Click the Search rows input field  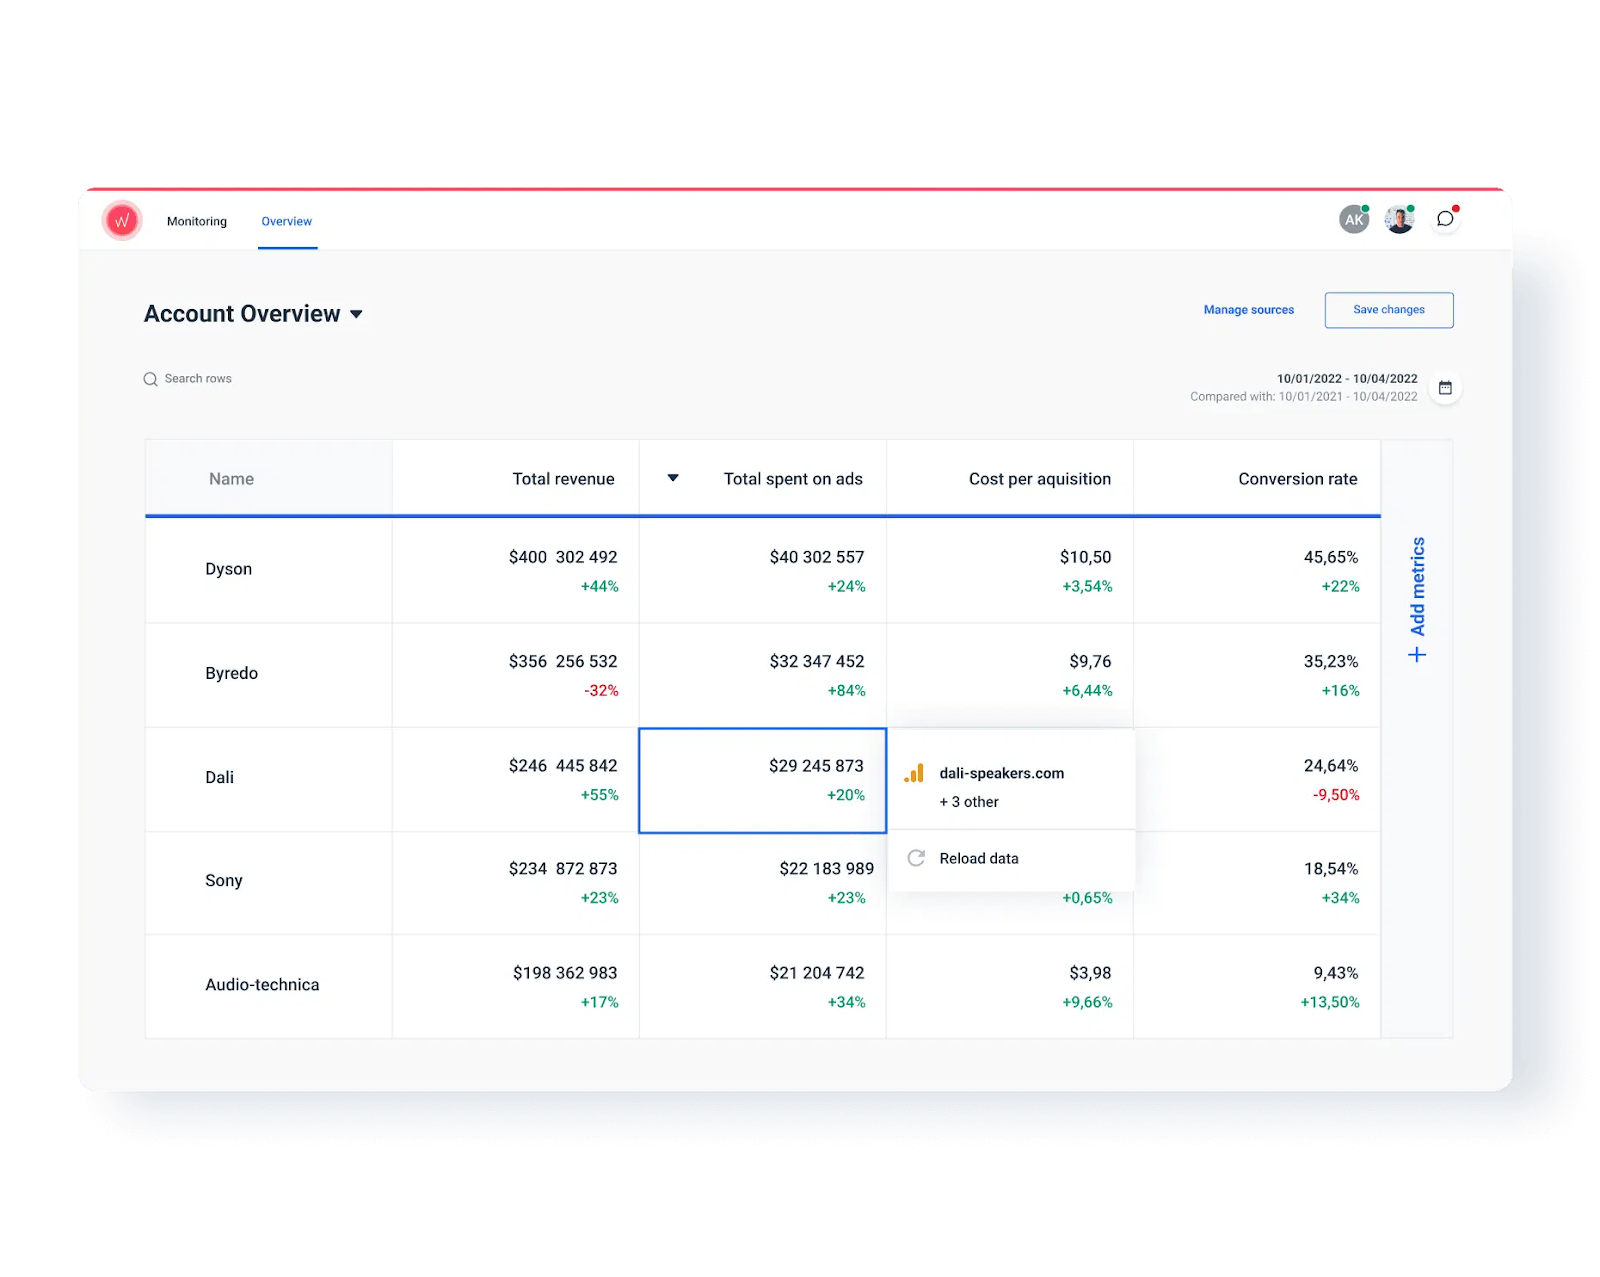pos(197,379)
